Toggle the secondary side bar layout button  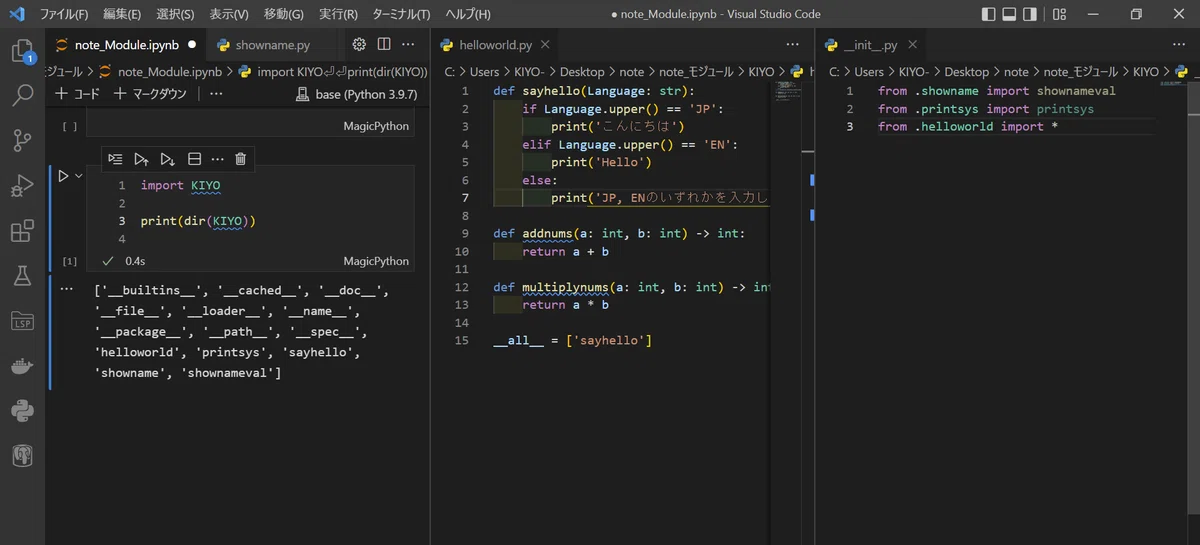click(1029, 14)
